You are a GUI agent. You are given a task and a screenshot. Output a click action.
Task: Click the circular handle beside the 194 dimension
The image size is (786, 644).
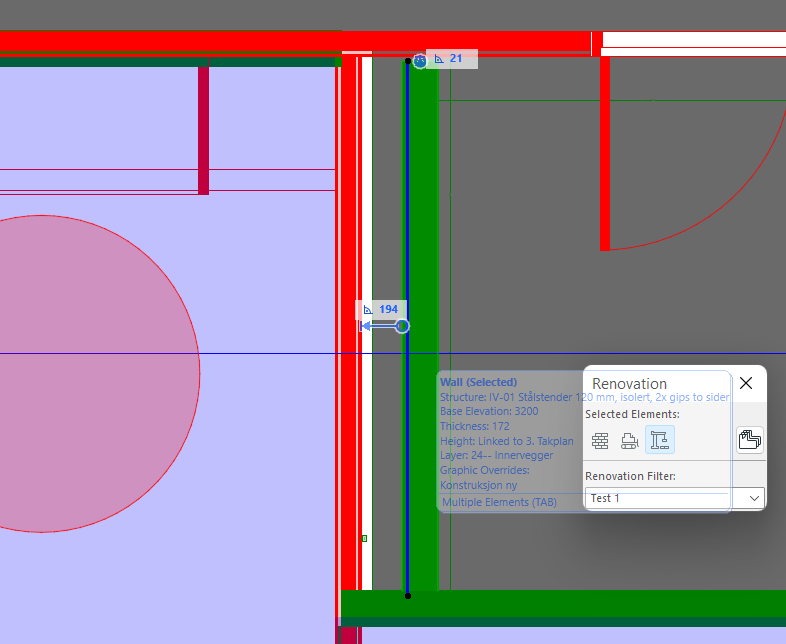(402, 326)
